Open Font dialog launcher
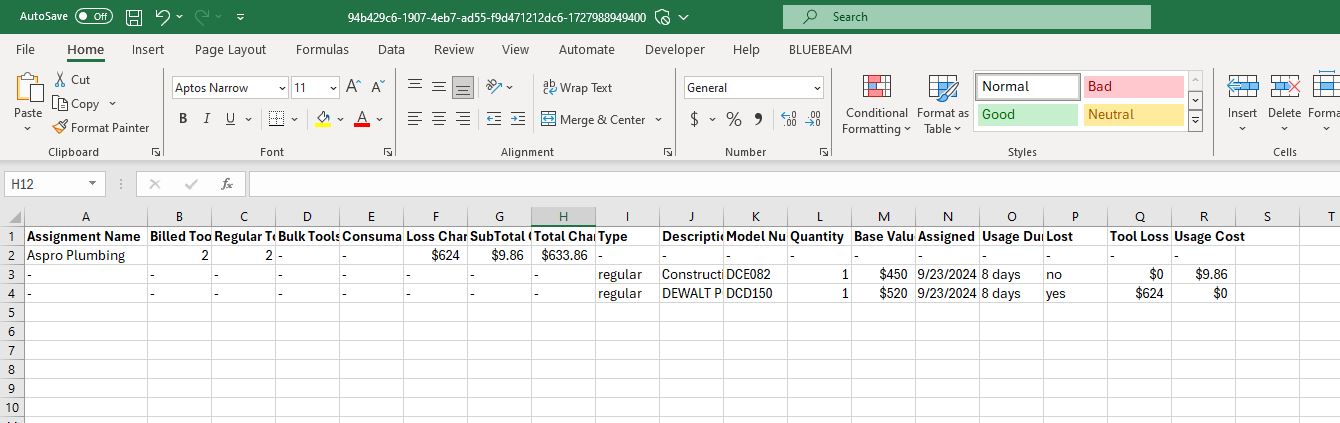Viewport: 1340px width, 423px height. 387,152
